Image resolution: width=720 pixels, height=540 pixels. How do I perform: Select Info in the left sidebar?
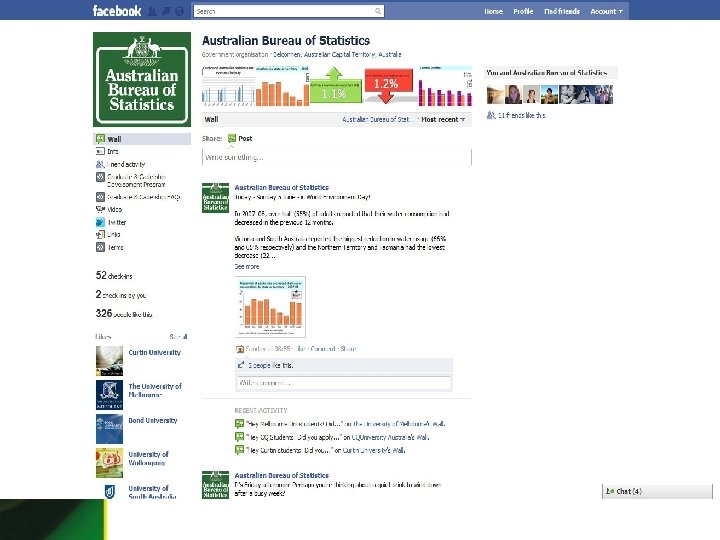(112, 151)
